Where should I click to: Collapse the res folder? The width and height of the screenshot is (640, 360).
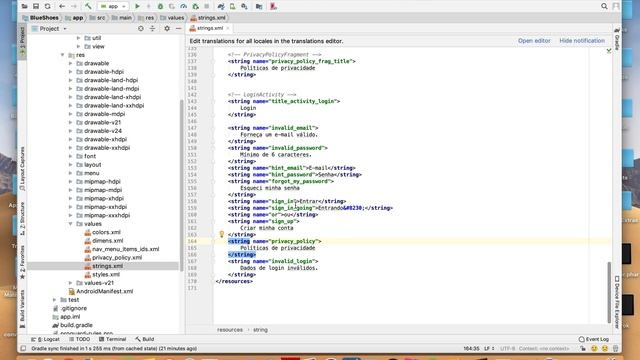click(62, 55)
